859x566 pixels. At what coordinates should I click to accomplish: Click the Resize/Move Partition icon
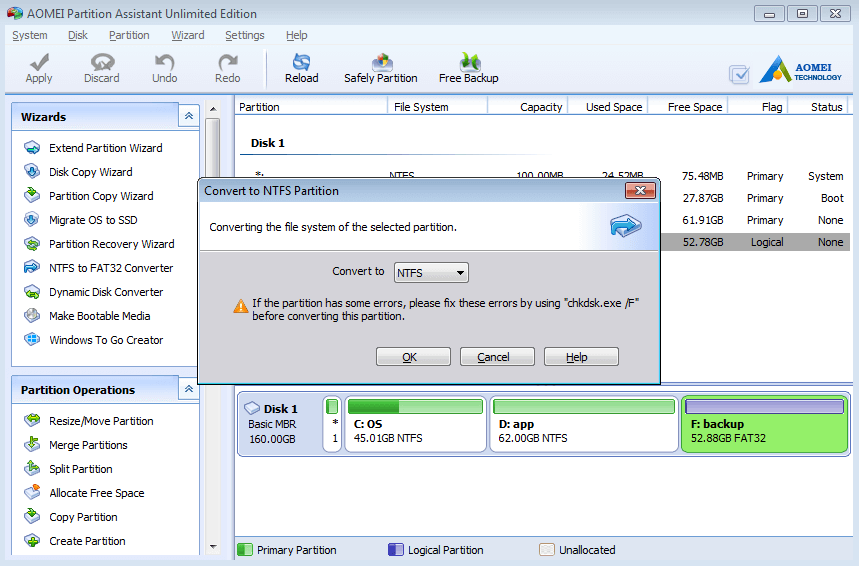(x=32, y=420)
